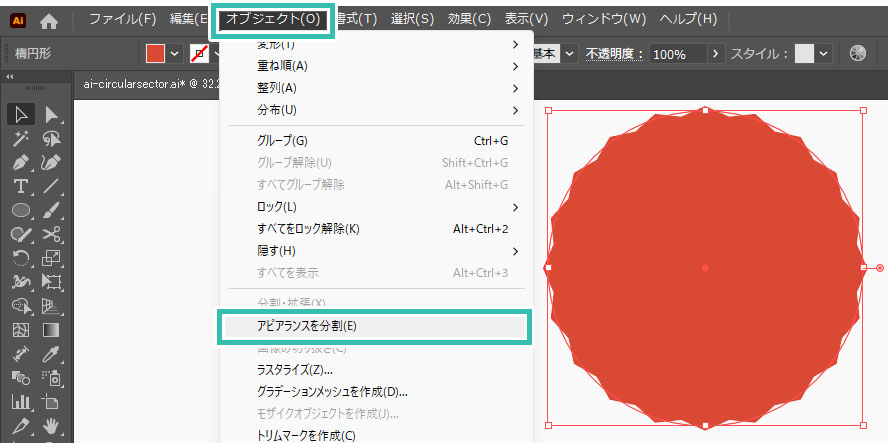The width and height of the screenshot is (888, 443).
Task: Click the opacity value input field
Action: [x=675, y=54]
